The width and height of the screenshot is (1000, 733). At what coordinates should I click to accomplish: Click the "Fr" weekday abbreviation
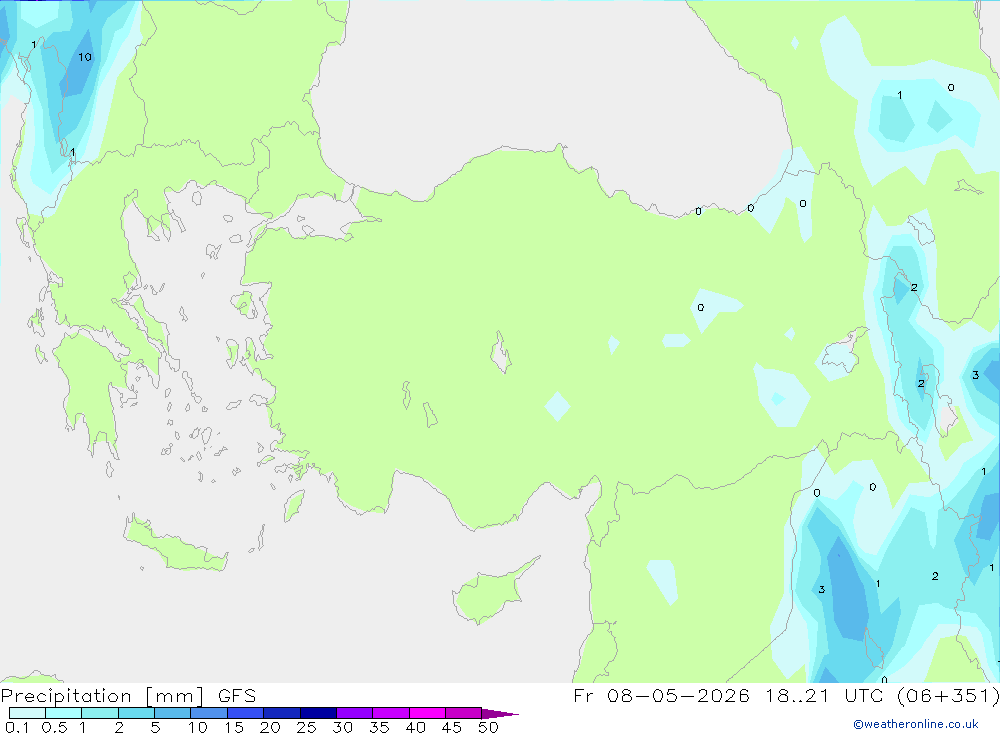(x=583, y=695)
